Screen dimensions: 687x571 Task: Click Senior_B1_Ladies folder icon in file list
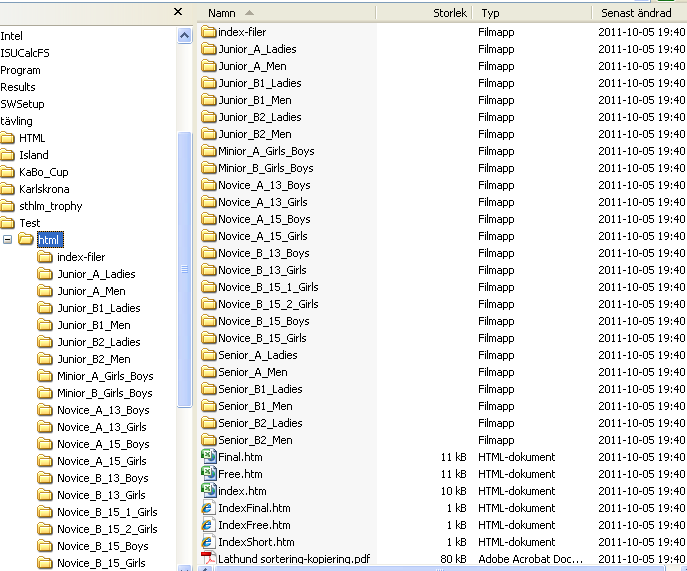pyautogui.click(x=209, y=389)
